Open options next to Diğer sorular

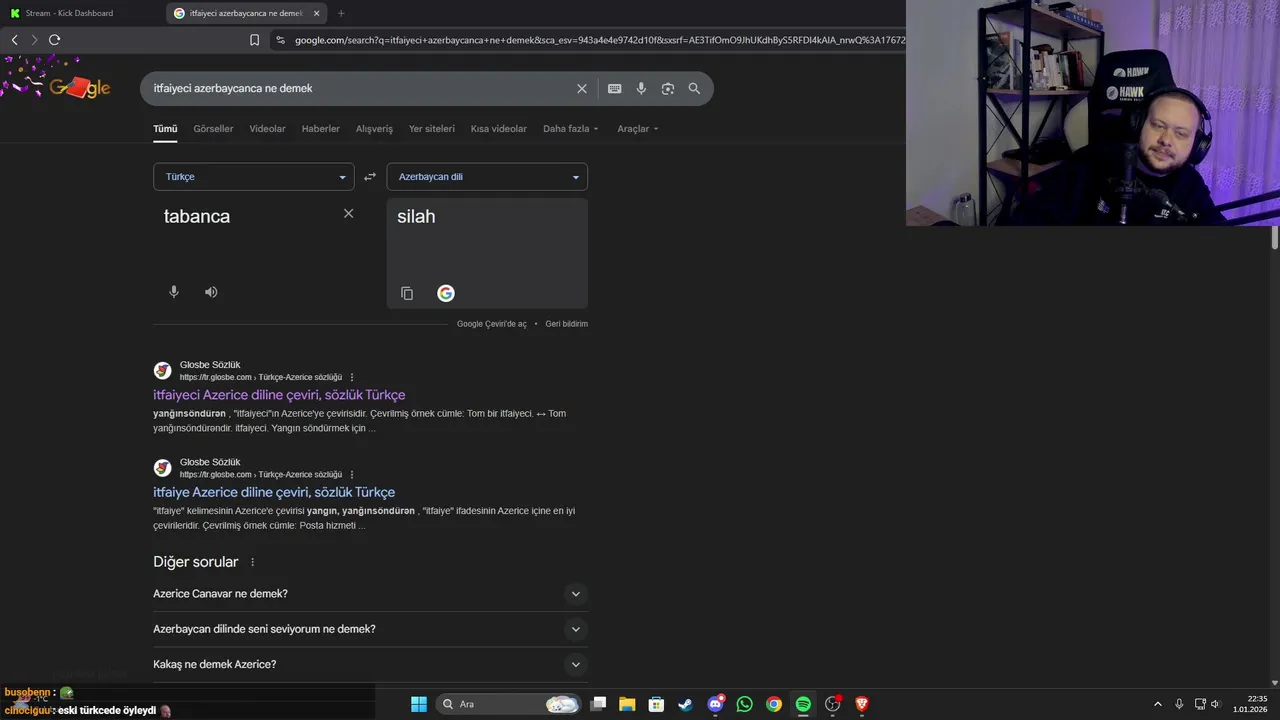252,563
